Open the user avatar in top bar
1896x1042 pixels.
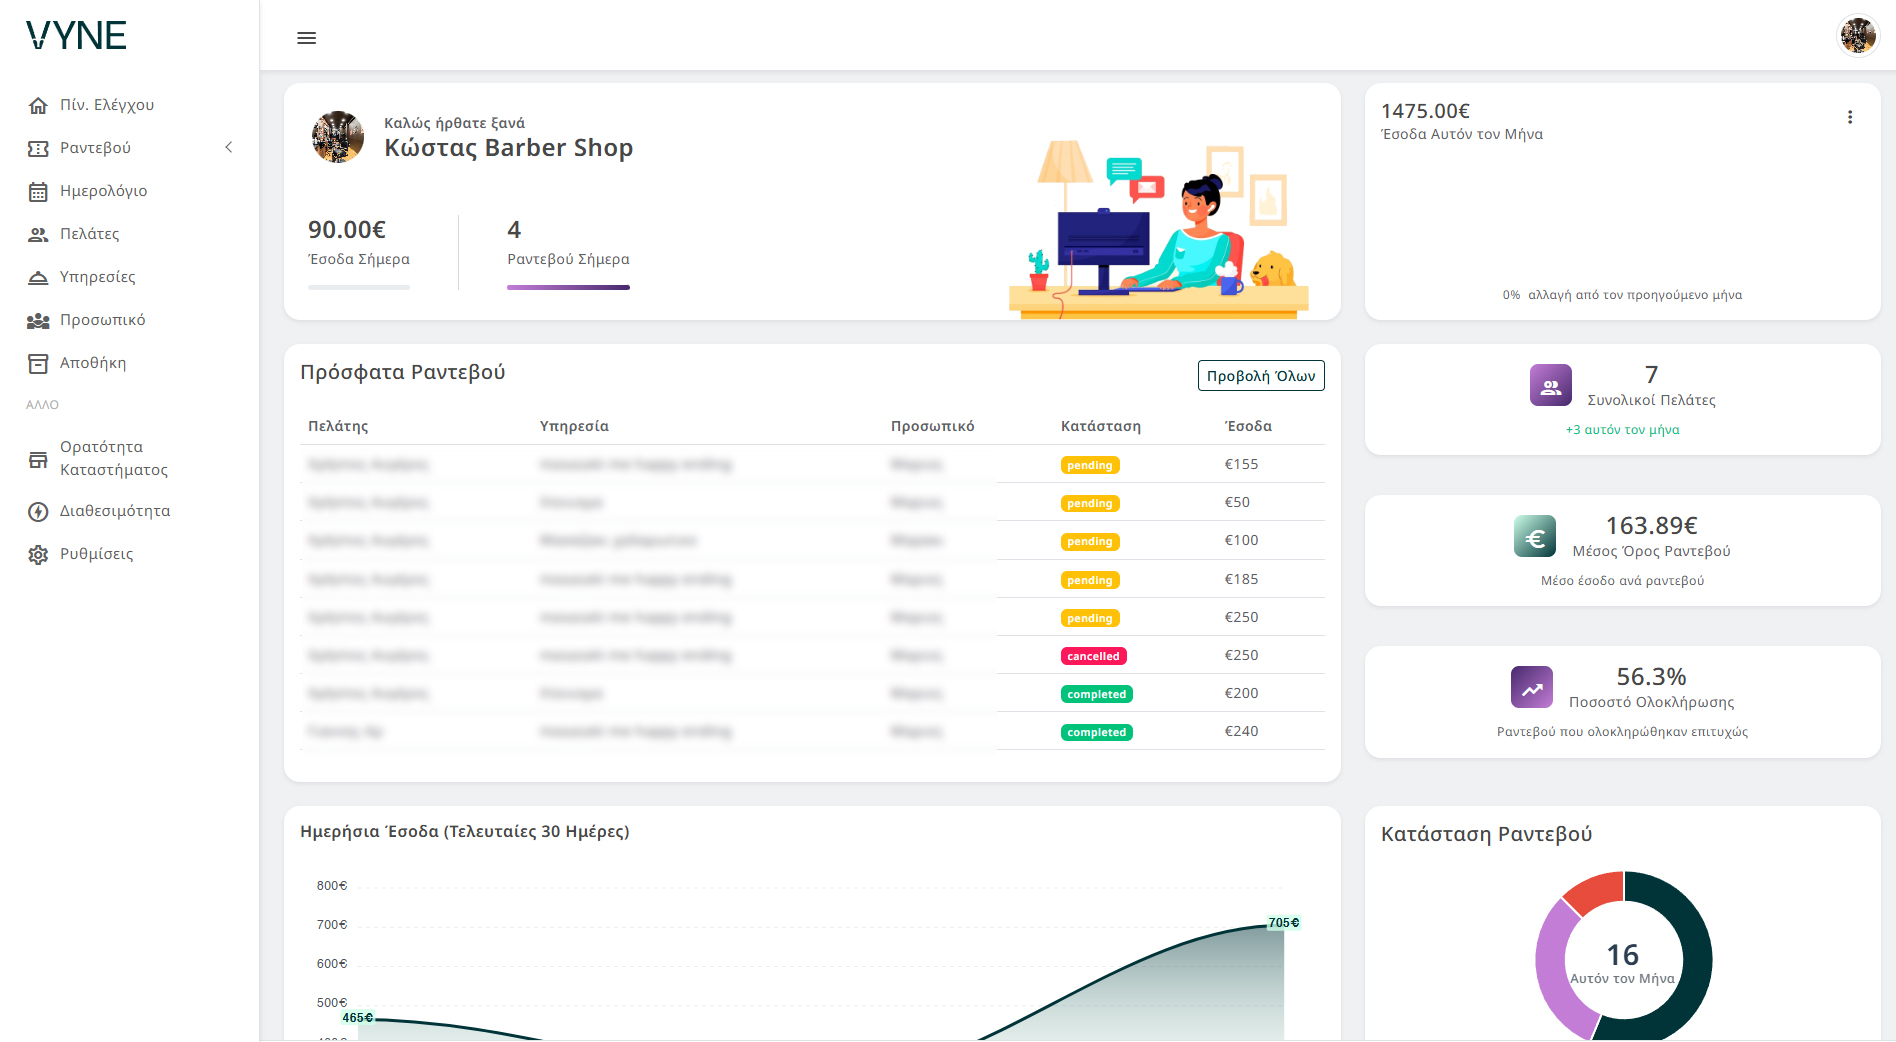[1857, 36]
